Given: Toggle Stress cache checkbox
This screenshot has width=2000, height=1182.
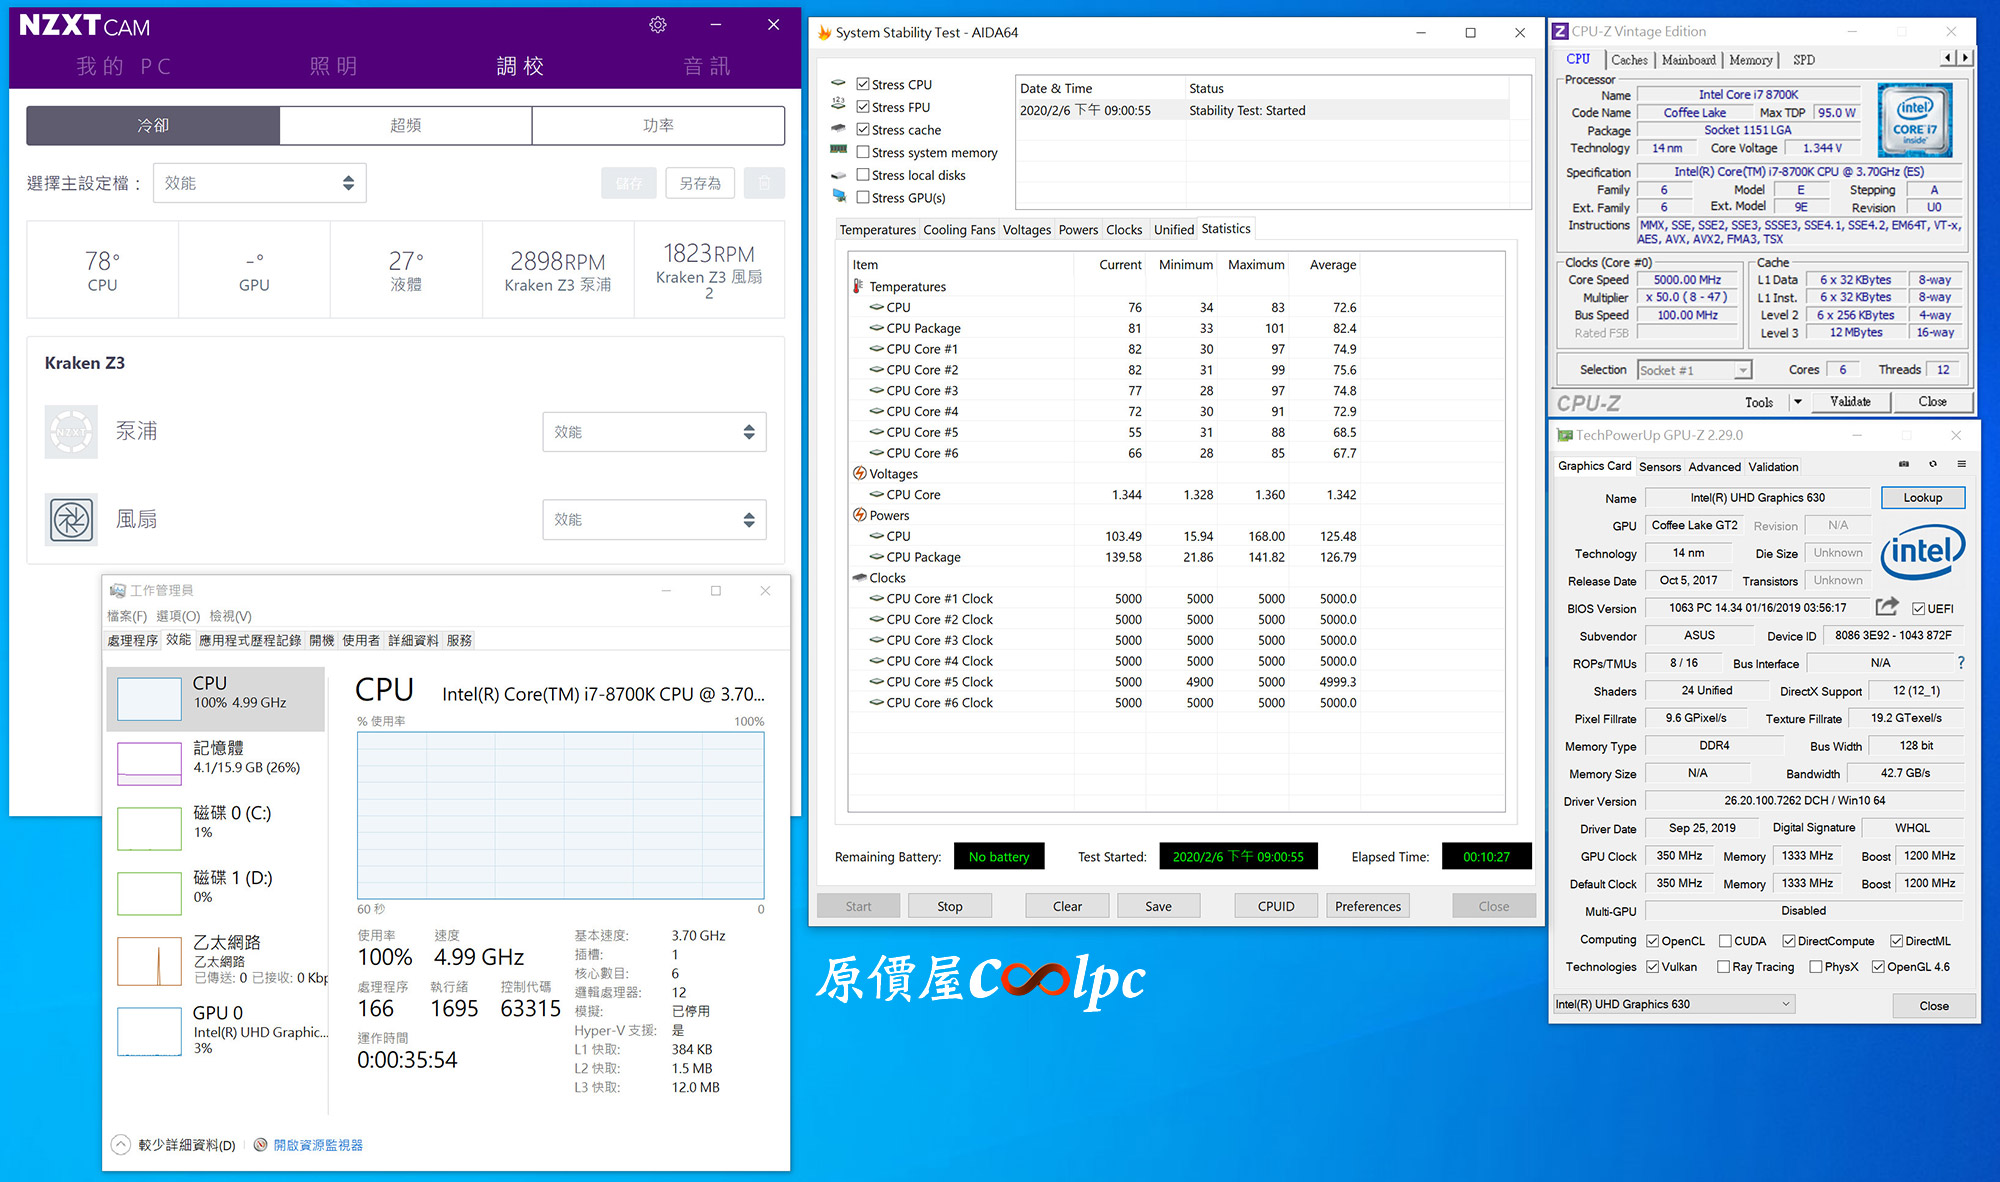Looking at the screenshot, I should click(x=863, y=129).
